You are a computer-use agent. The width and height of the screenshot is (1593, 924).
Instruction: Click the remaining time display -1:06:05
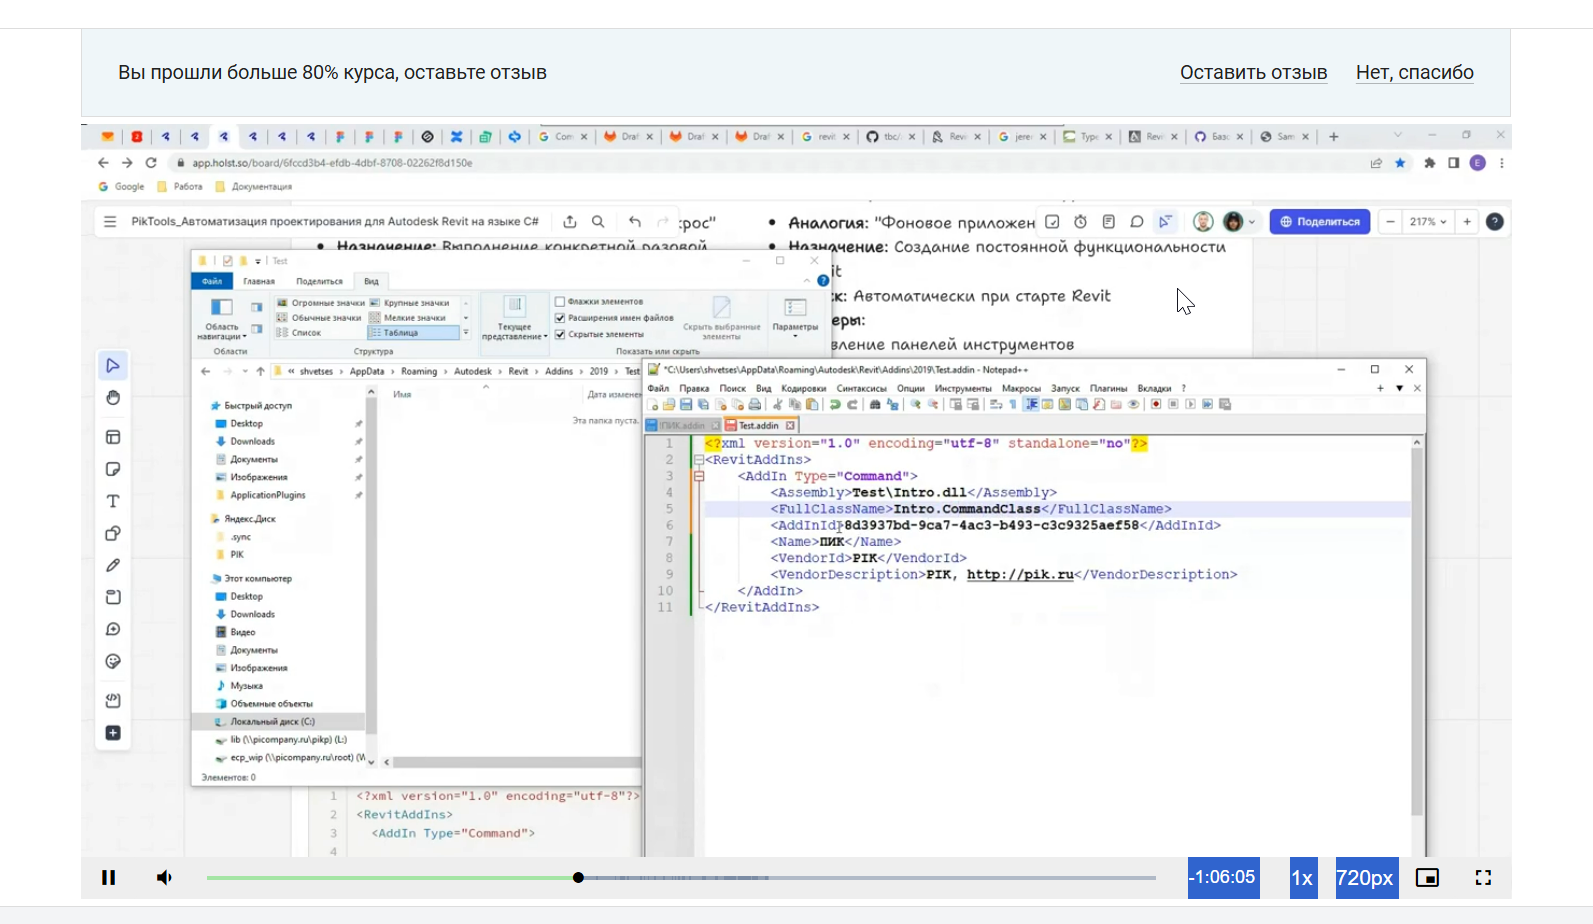click(x=1222, y=878)
